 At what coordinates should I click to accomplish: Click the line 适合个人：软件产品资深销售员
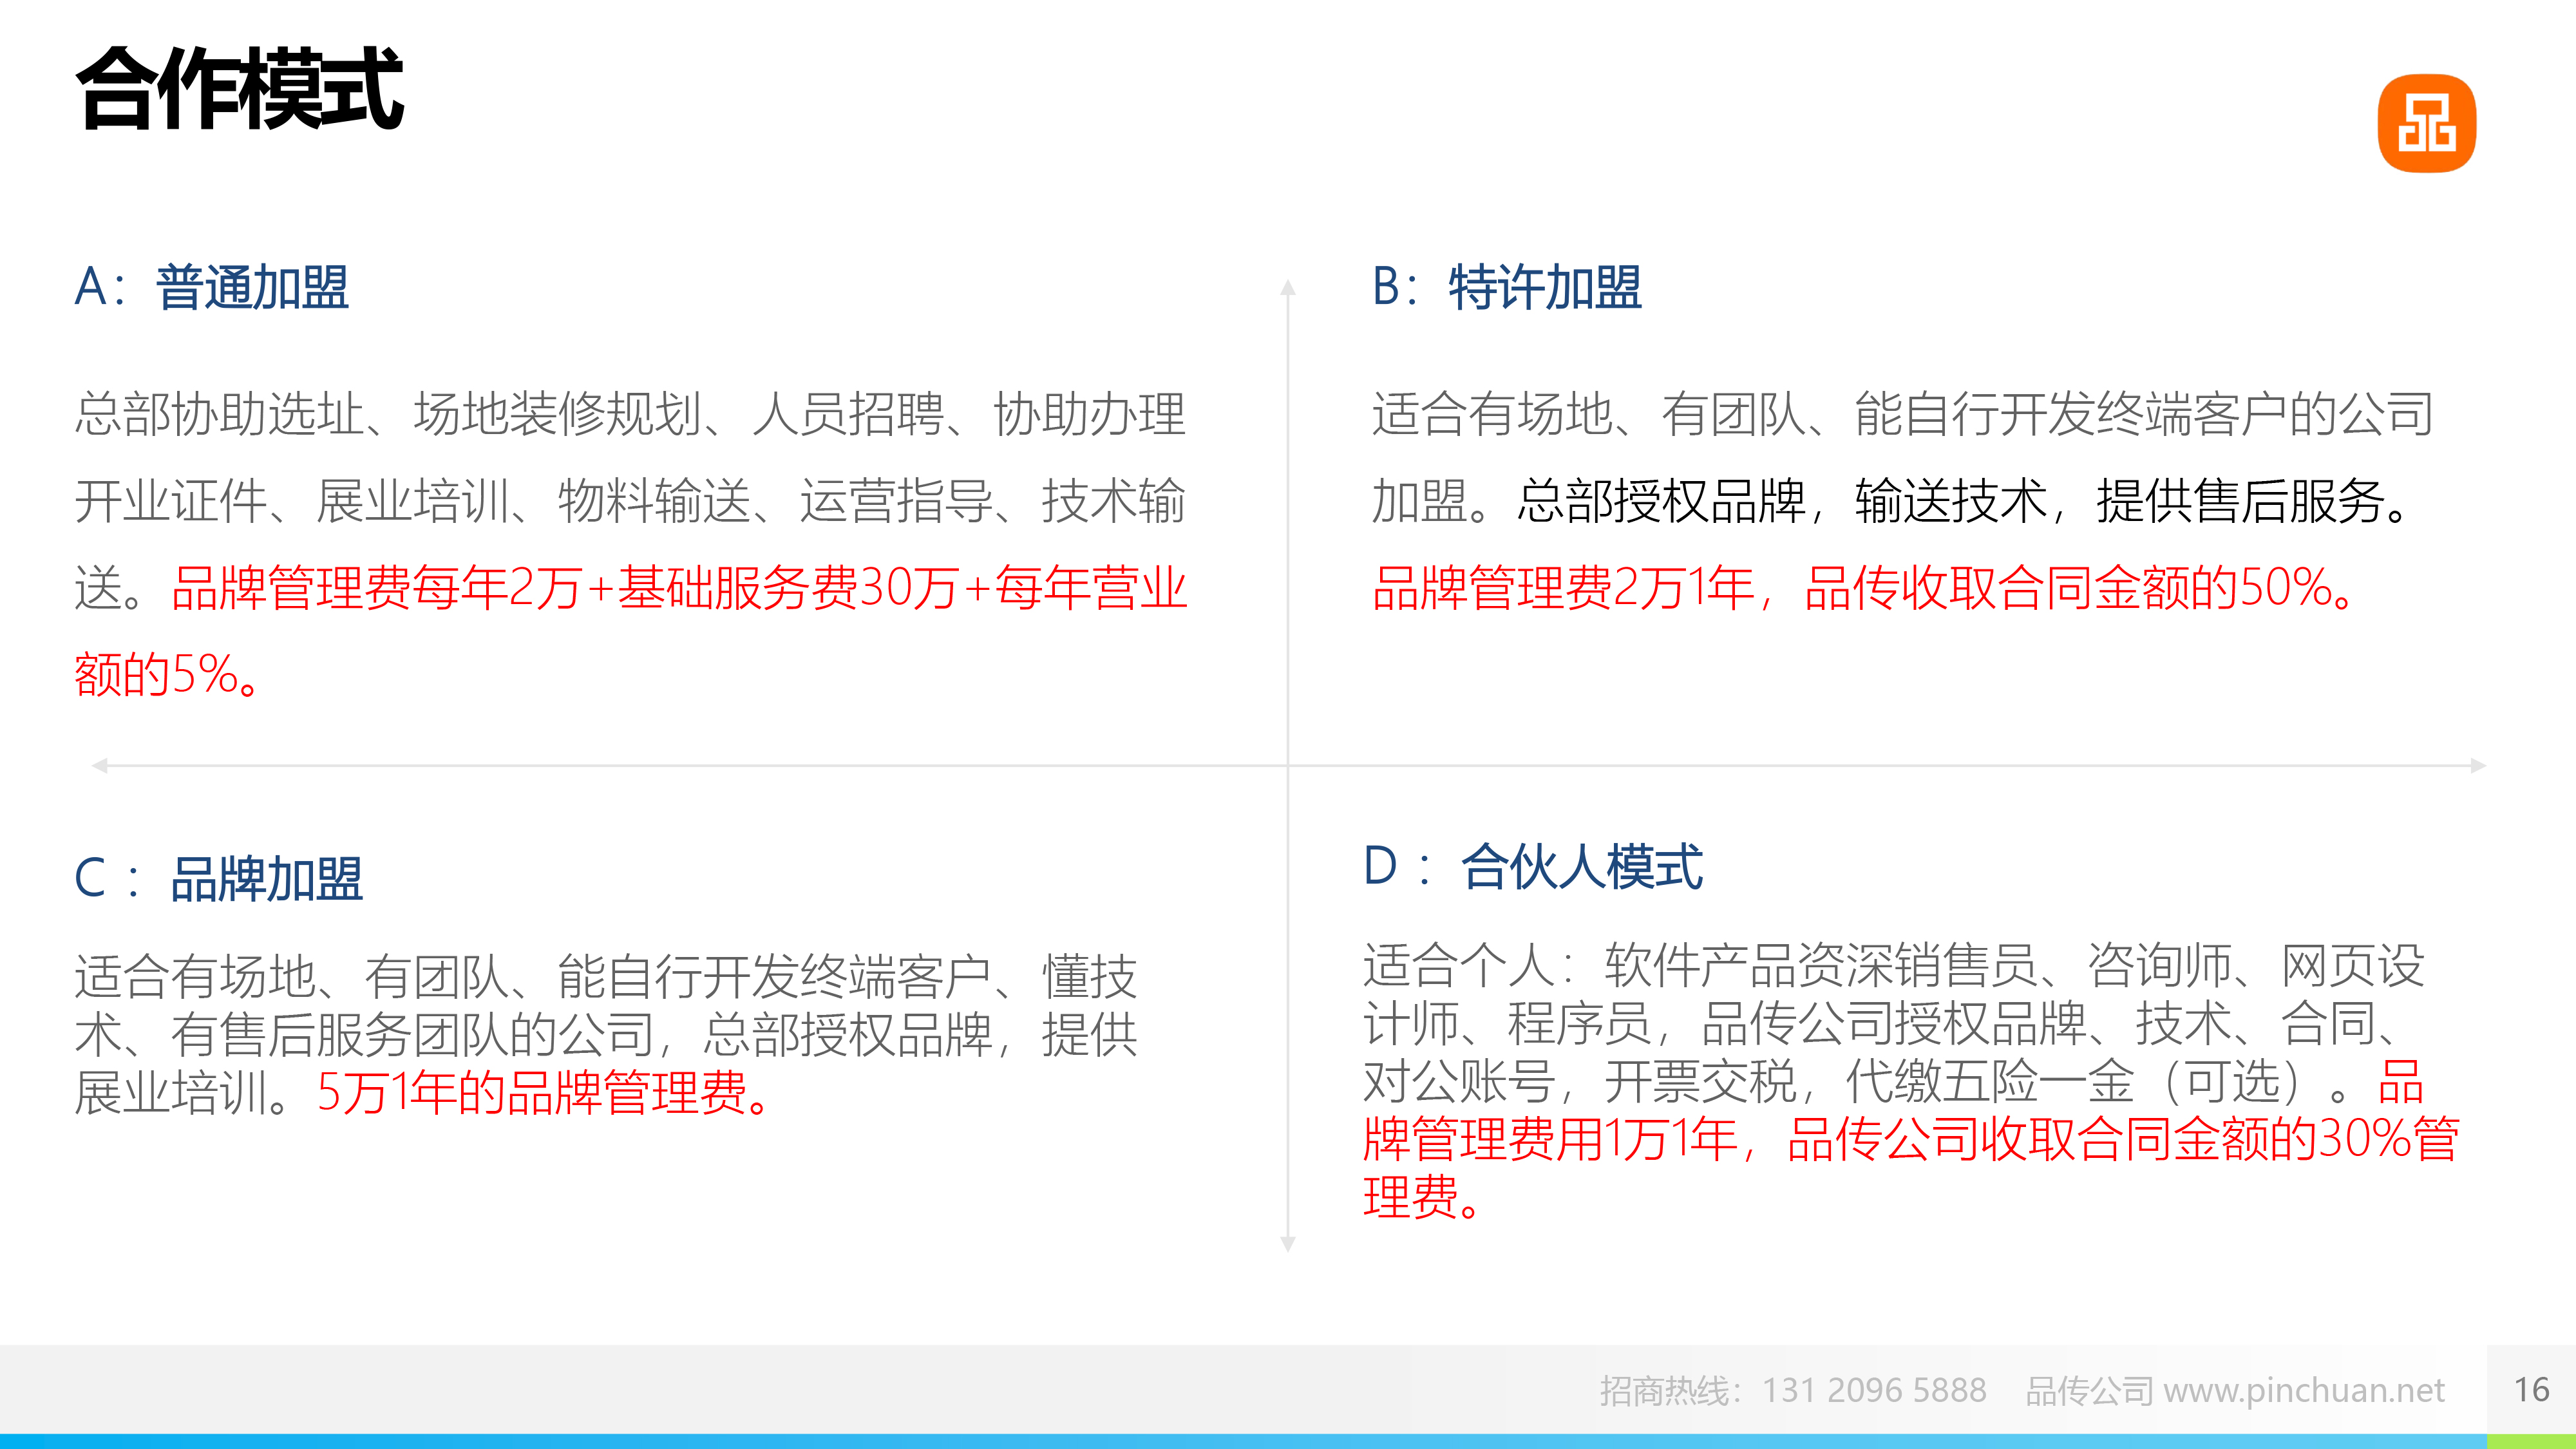click(1701, 966)
